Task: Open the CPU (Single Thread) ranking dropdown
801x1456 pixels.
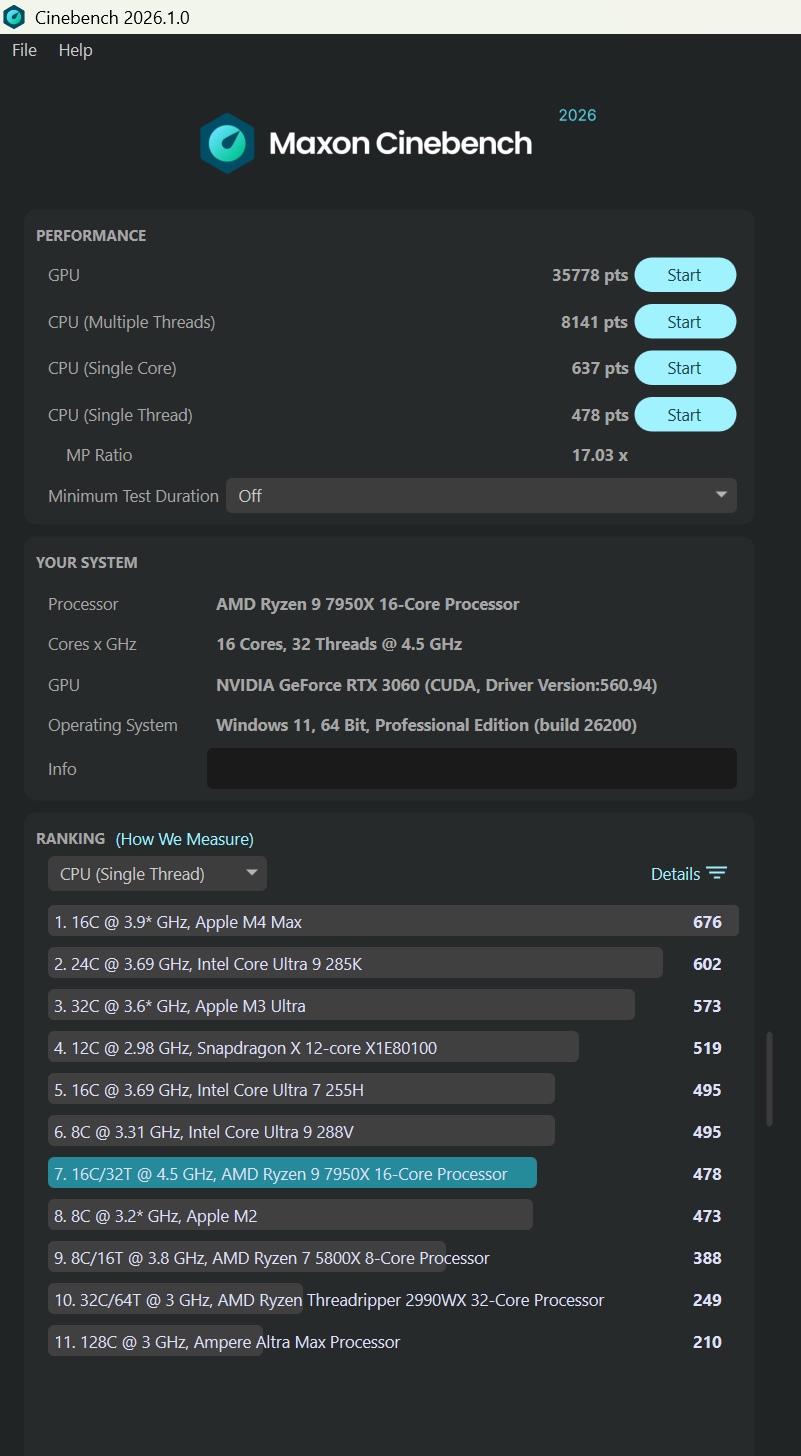Action: click(157, 874)
